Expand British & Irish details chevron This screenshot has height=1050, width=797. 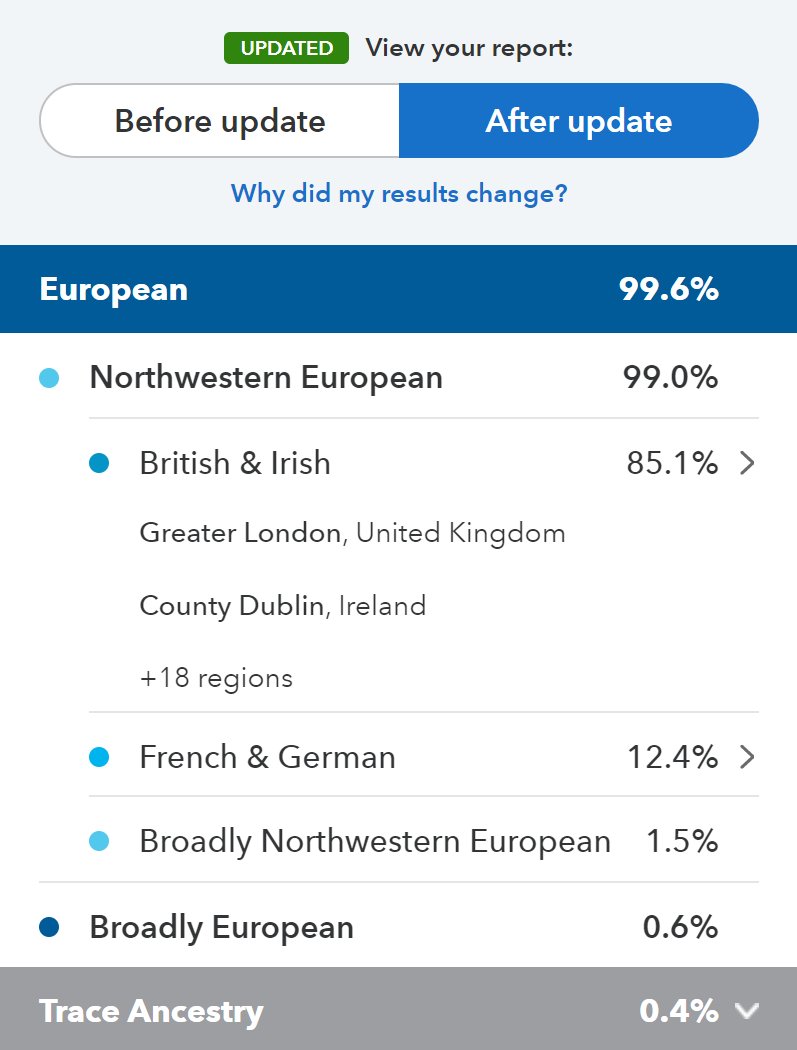tap(746, 463)
